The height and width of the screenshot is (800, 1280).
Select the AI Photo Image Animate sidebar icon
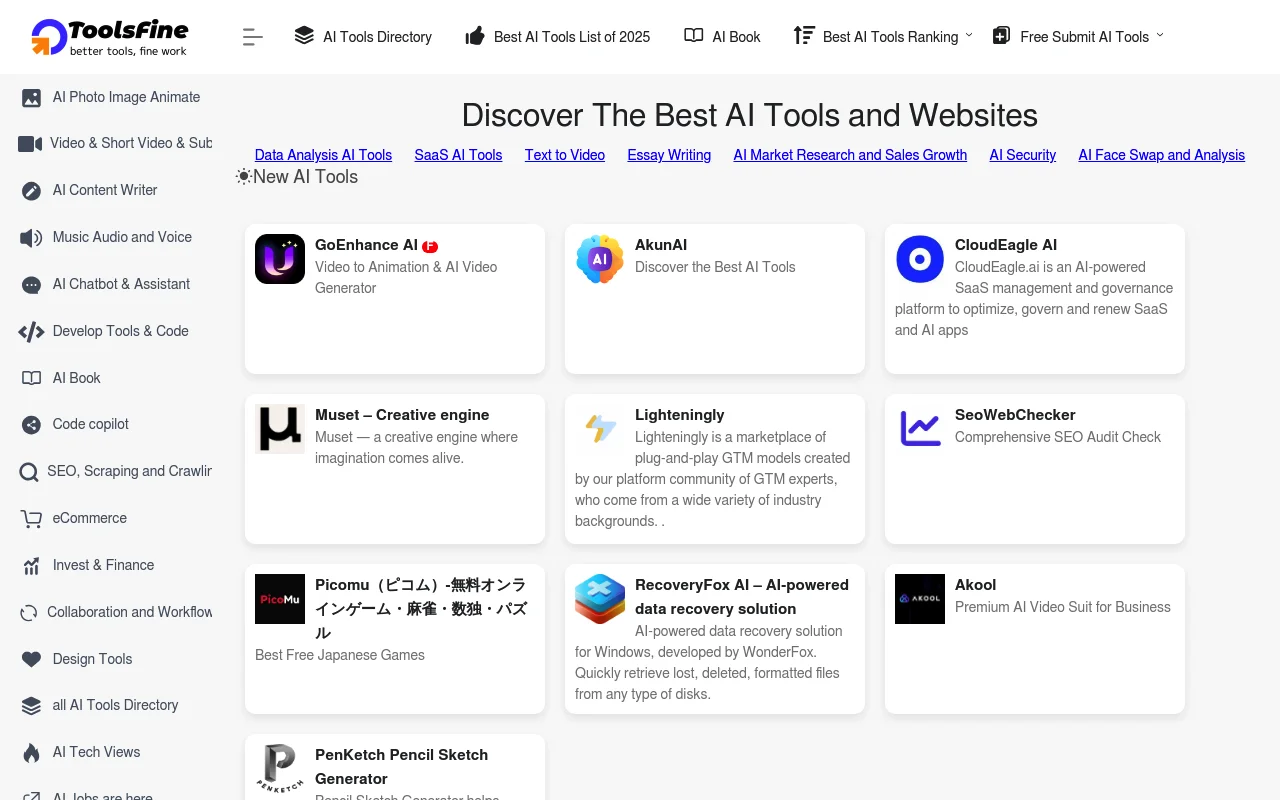click(29, 97)
